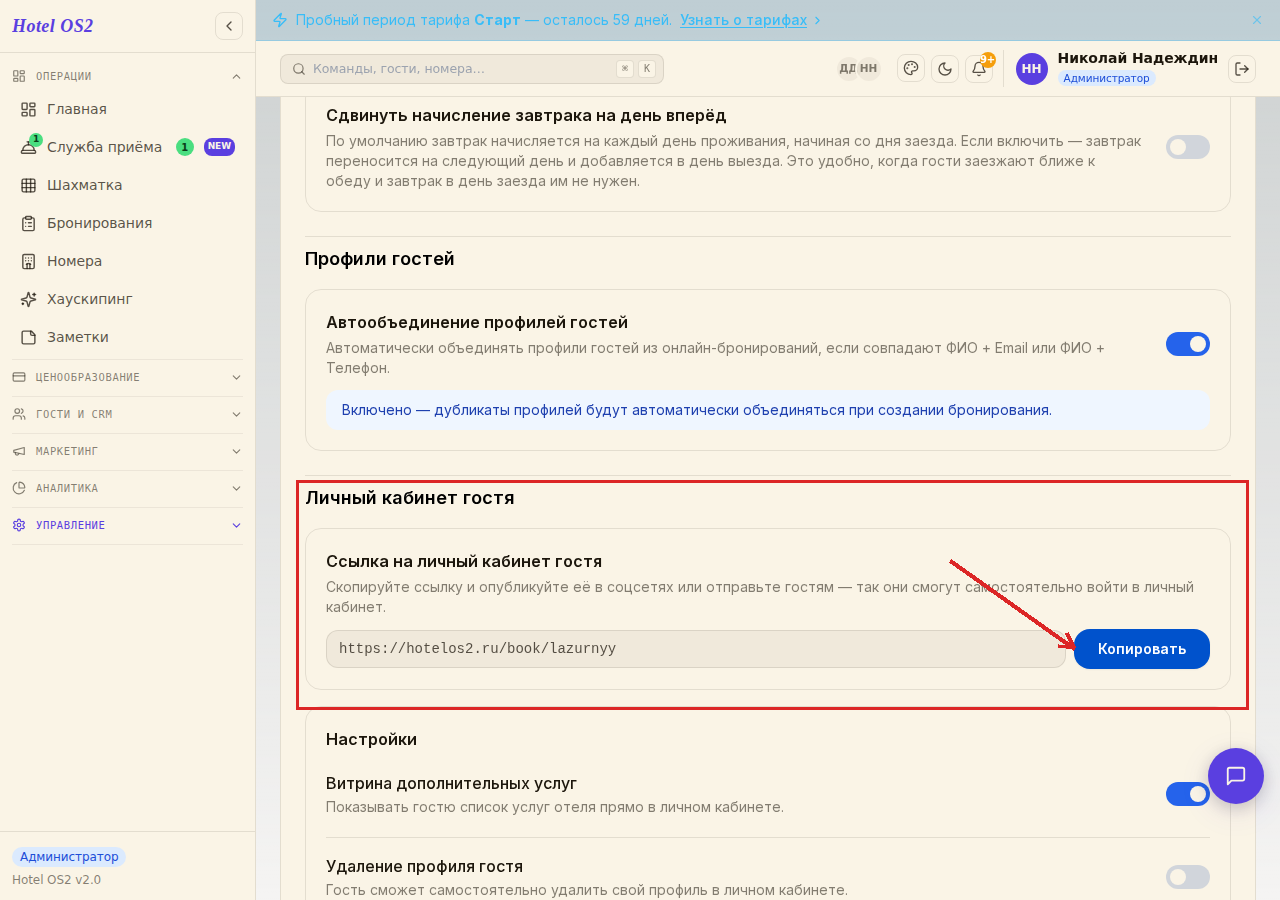
Task: Click the lightning icon in trial banner
Action: click(x=280, y=20)
